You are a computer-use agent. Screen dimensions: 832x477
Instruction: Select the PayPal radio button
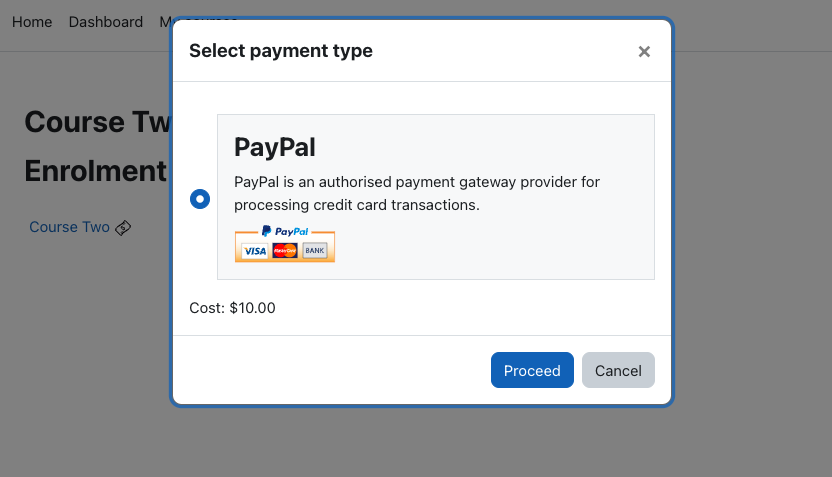click(x=200, y=199)
